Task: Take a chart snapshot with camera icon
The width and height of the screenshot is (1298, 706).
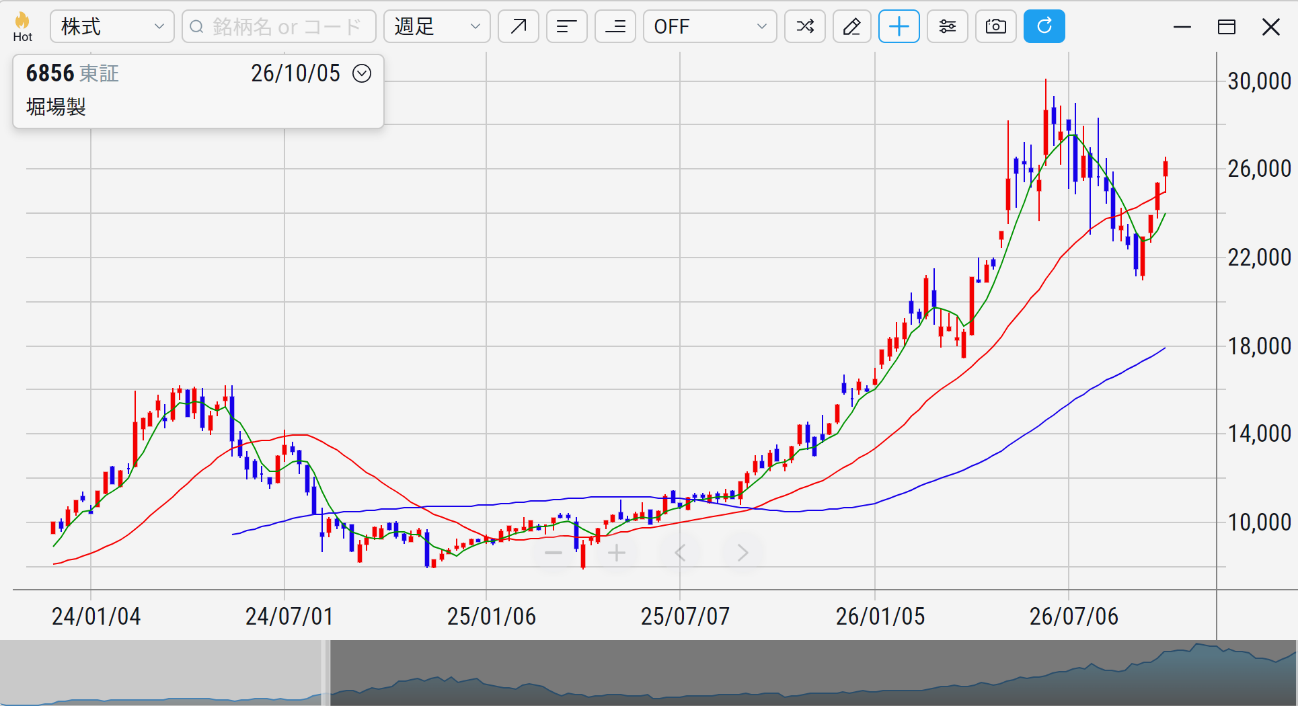Action: pos(995,27)
